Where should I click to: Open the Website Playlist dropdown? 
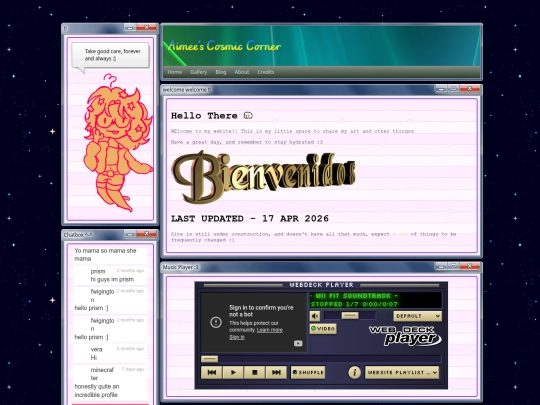402,372
